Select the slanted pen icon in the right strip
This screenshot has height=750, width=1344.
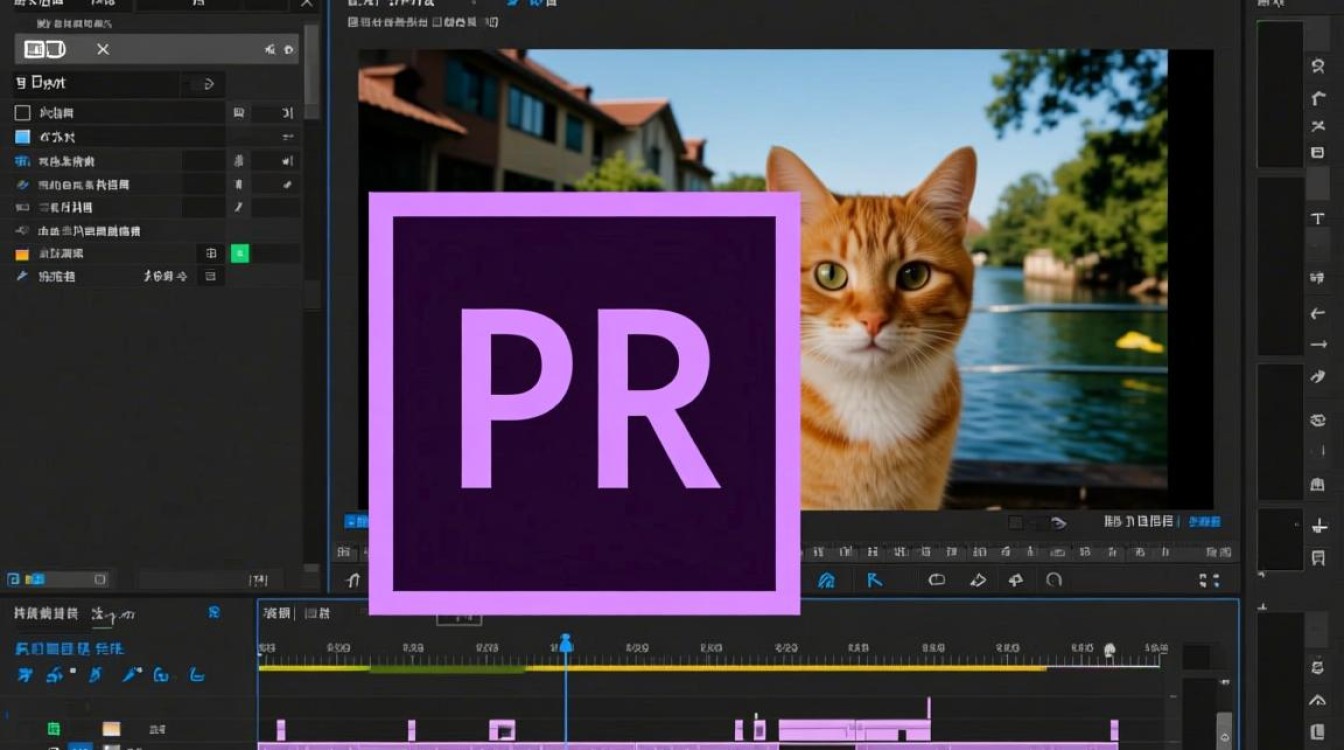tap(1318, 377)
